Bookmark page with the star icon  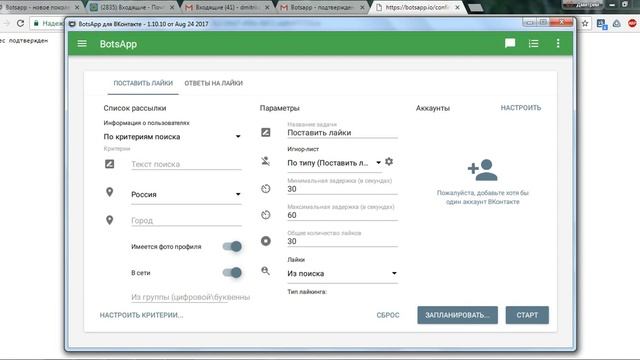[585, 24]
